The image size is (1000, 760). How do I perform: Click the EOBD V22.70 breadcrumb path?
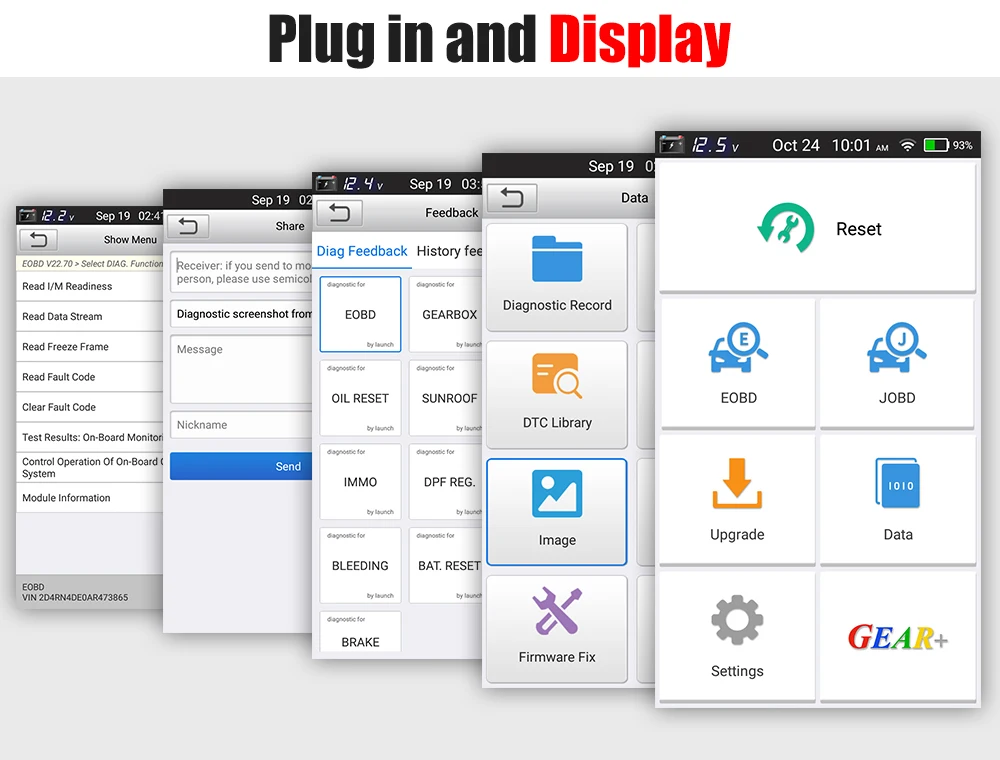[x=92, y=263]
